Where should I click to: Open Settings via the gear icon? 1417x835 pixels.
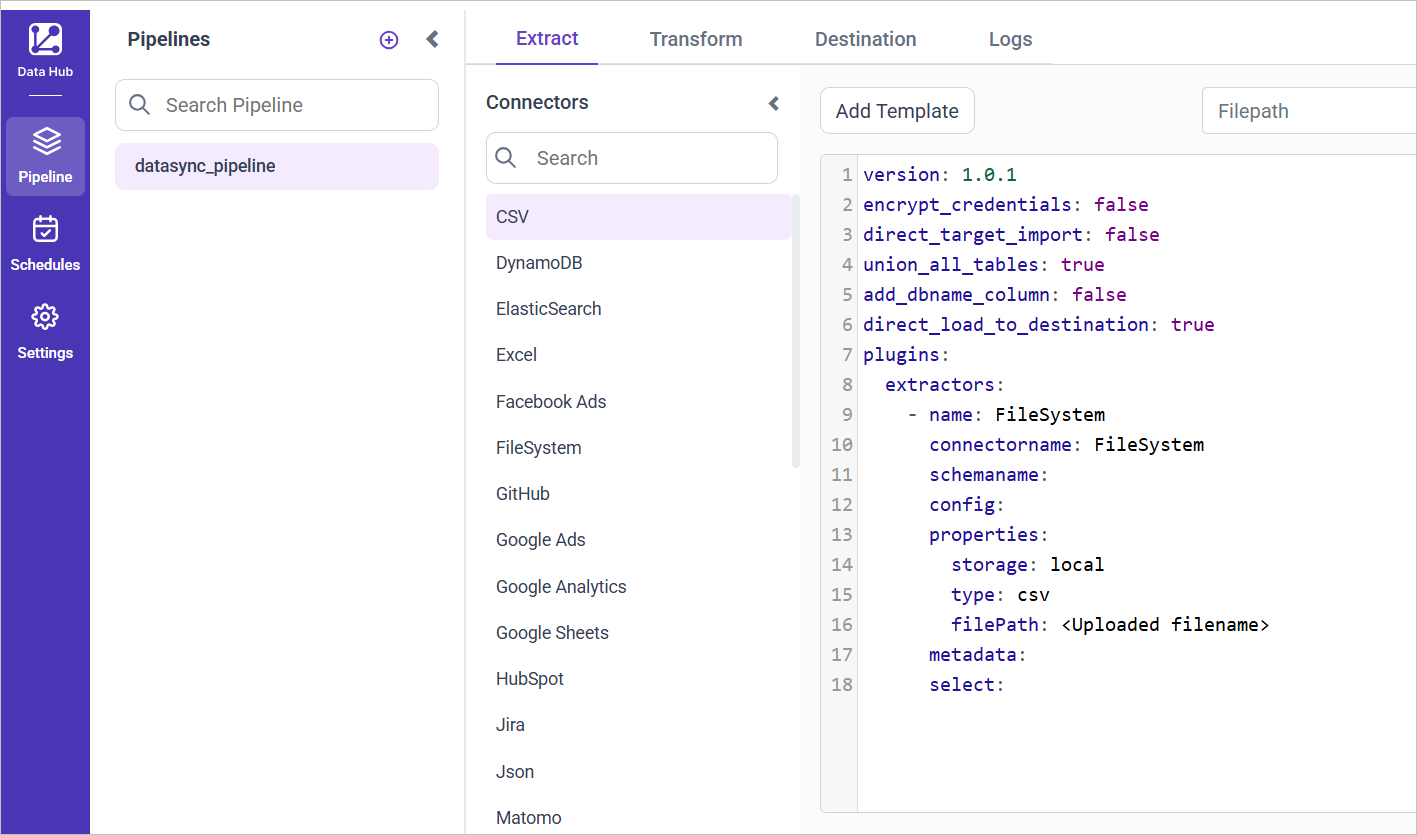tap(45, 330)
